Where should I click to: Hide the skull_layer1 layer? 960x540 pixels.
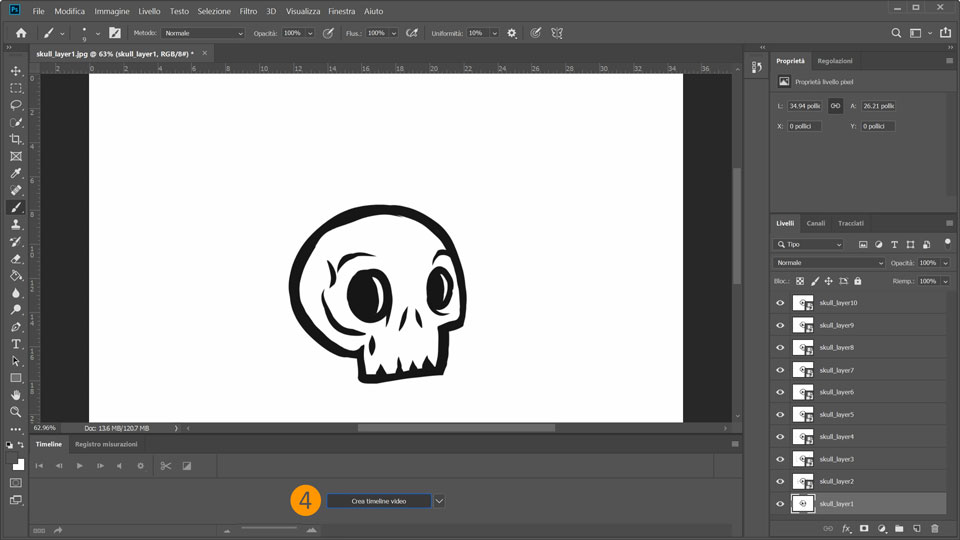780,504
